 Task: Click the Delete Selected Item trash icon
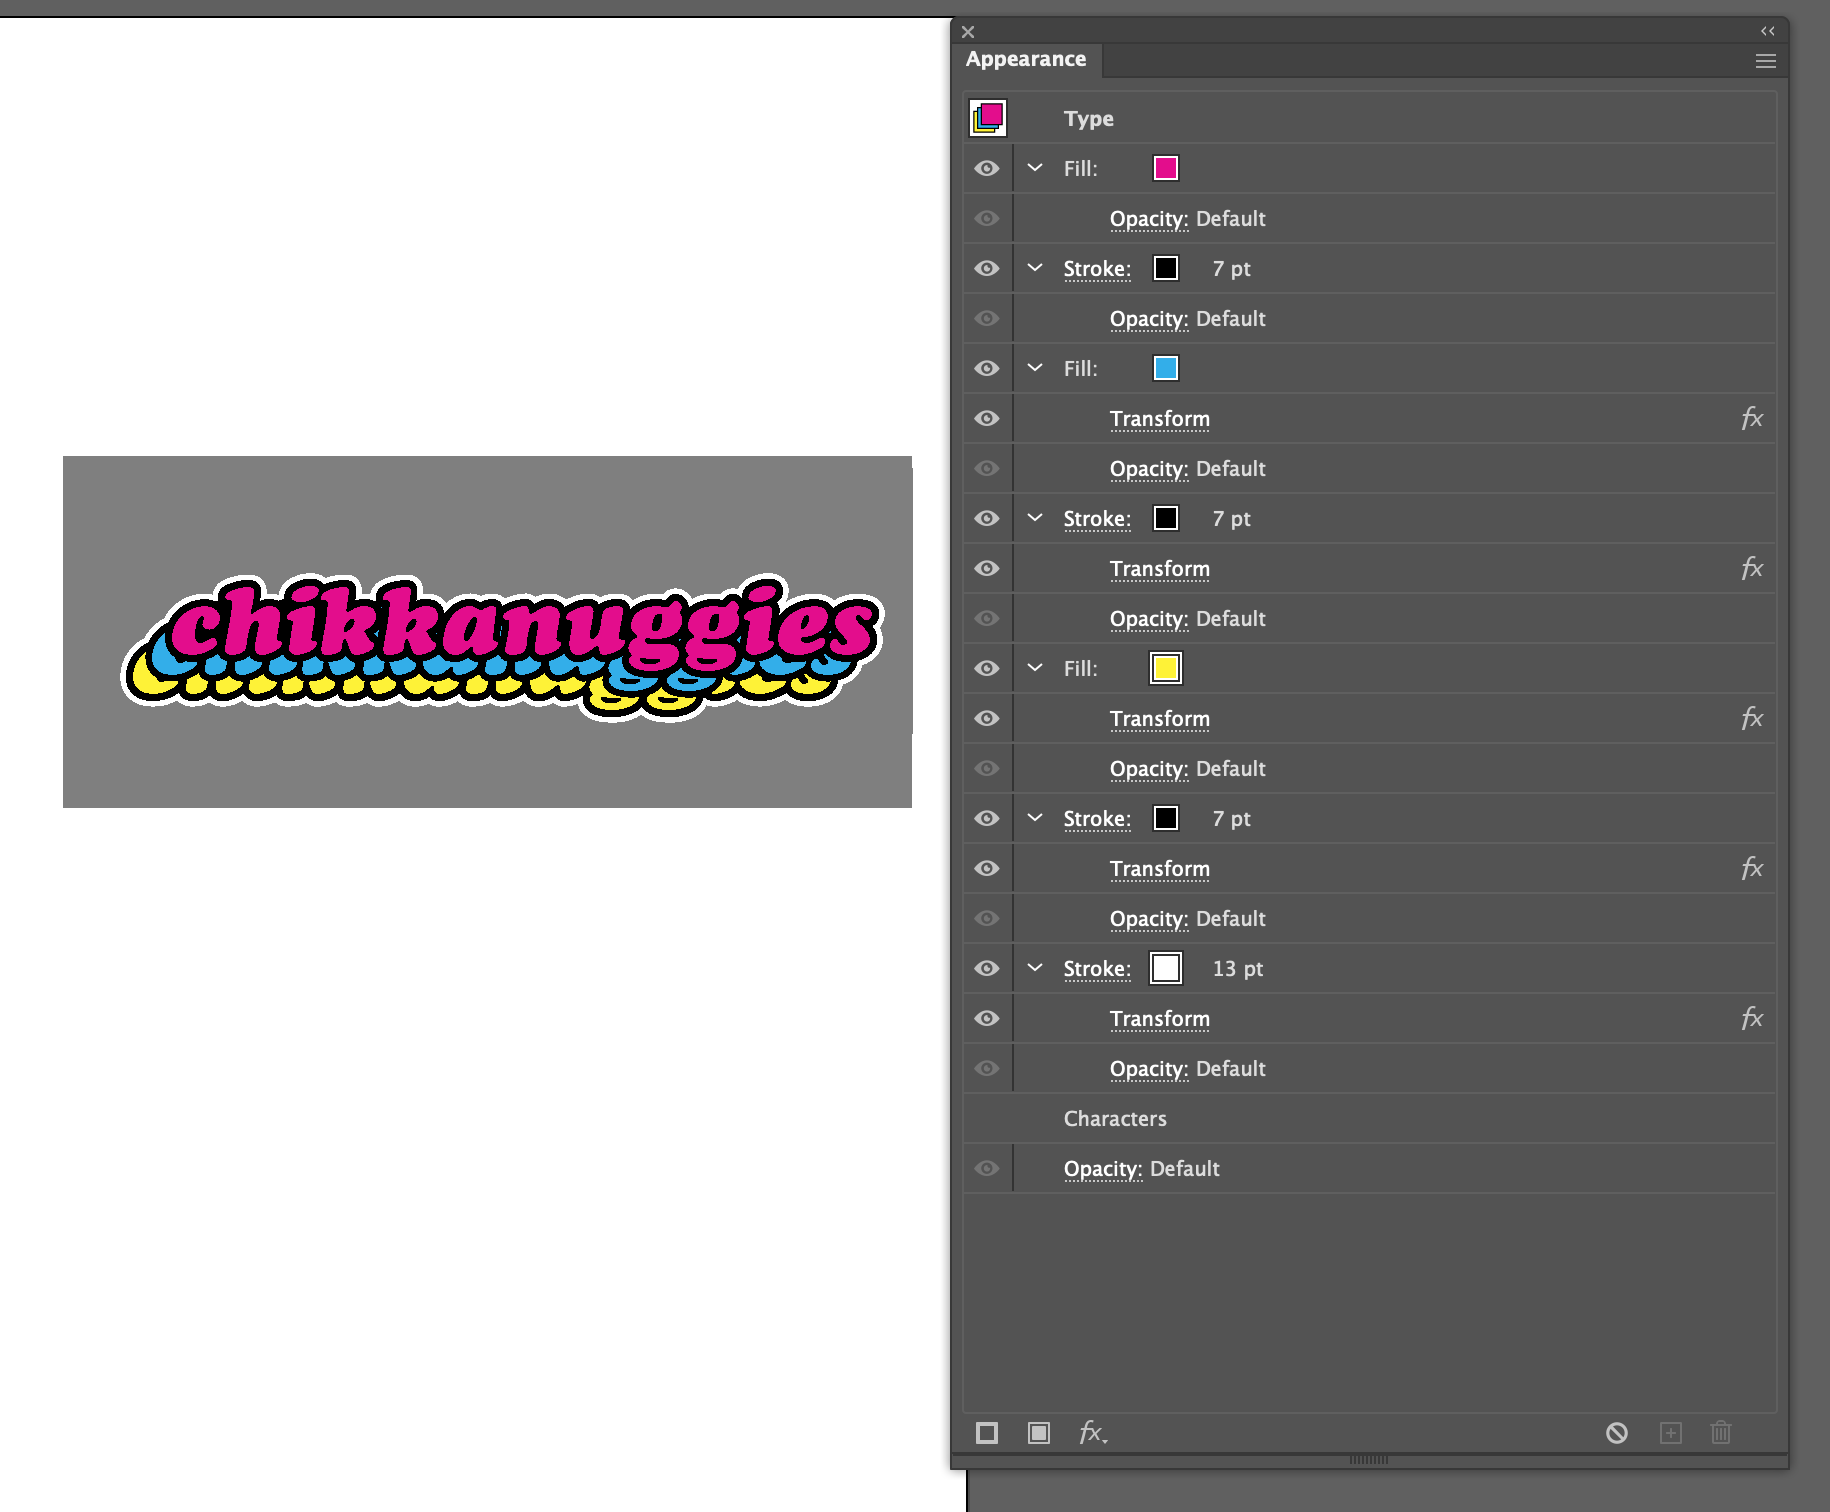pos(1721,1433)
